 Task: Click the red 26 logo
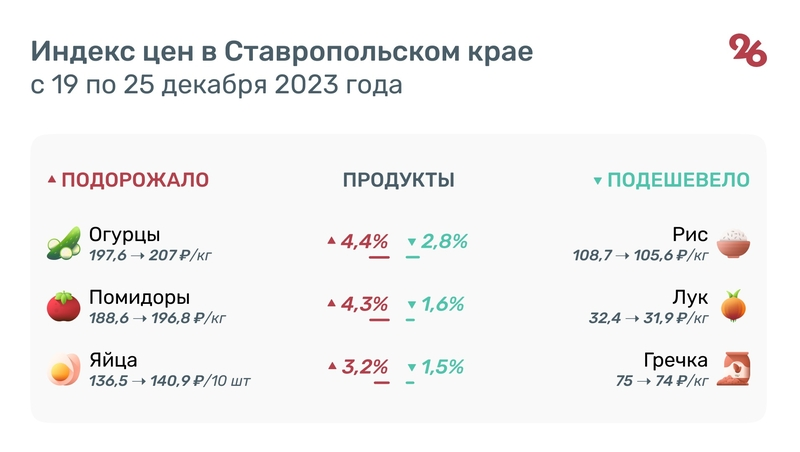click(747, 51)
